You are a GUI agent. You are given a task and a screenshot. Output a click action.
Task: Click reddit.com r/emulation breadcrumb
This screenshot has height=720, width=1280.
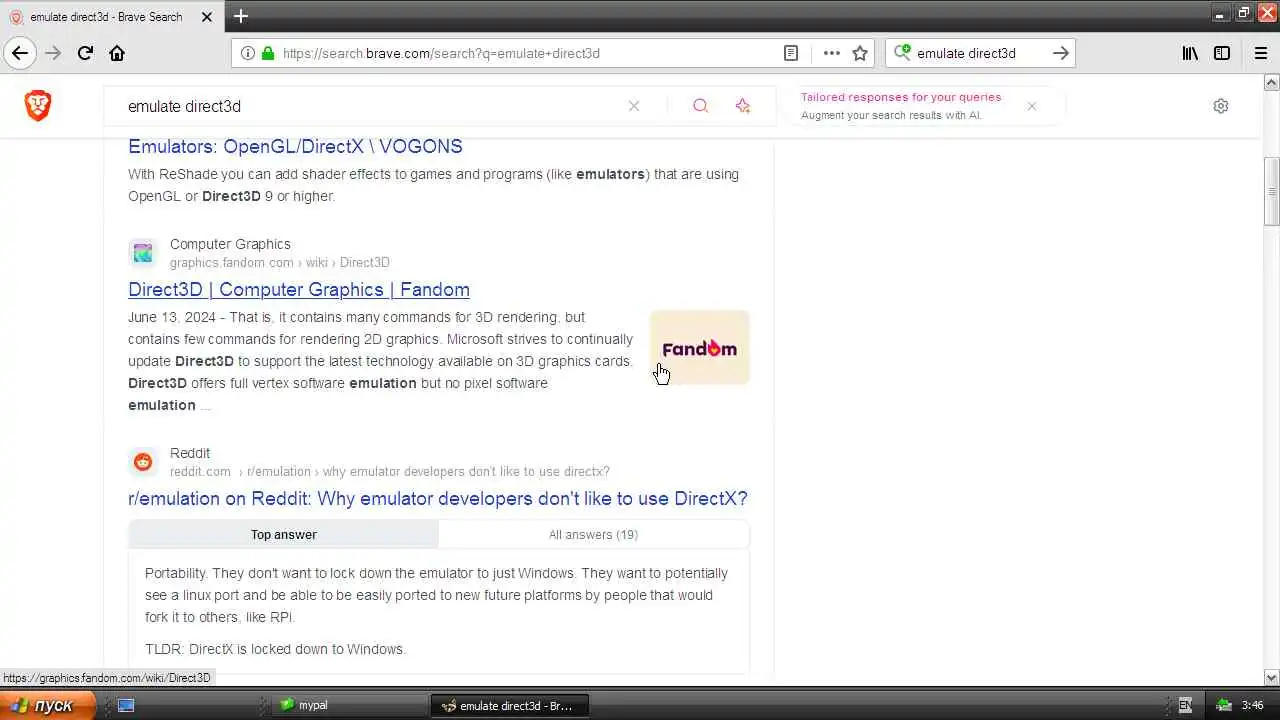tap(389, 471)
